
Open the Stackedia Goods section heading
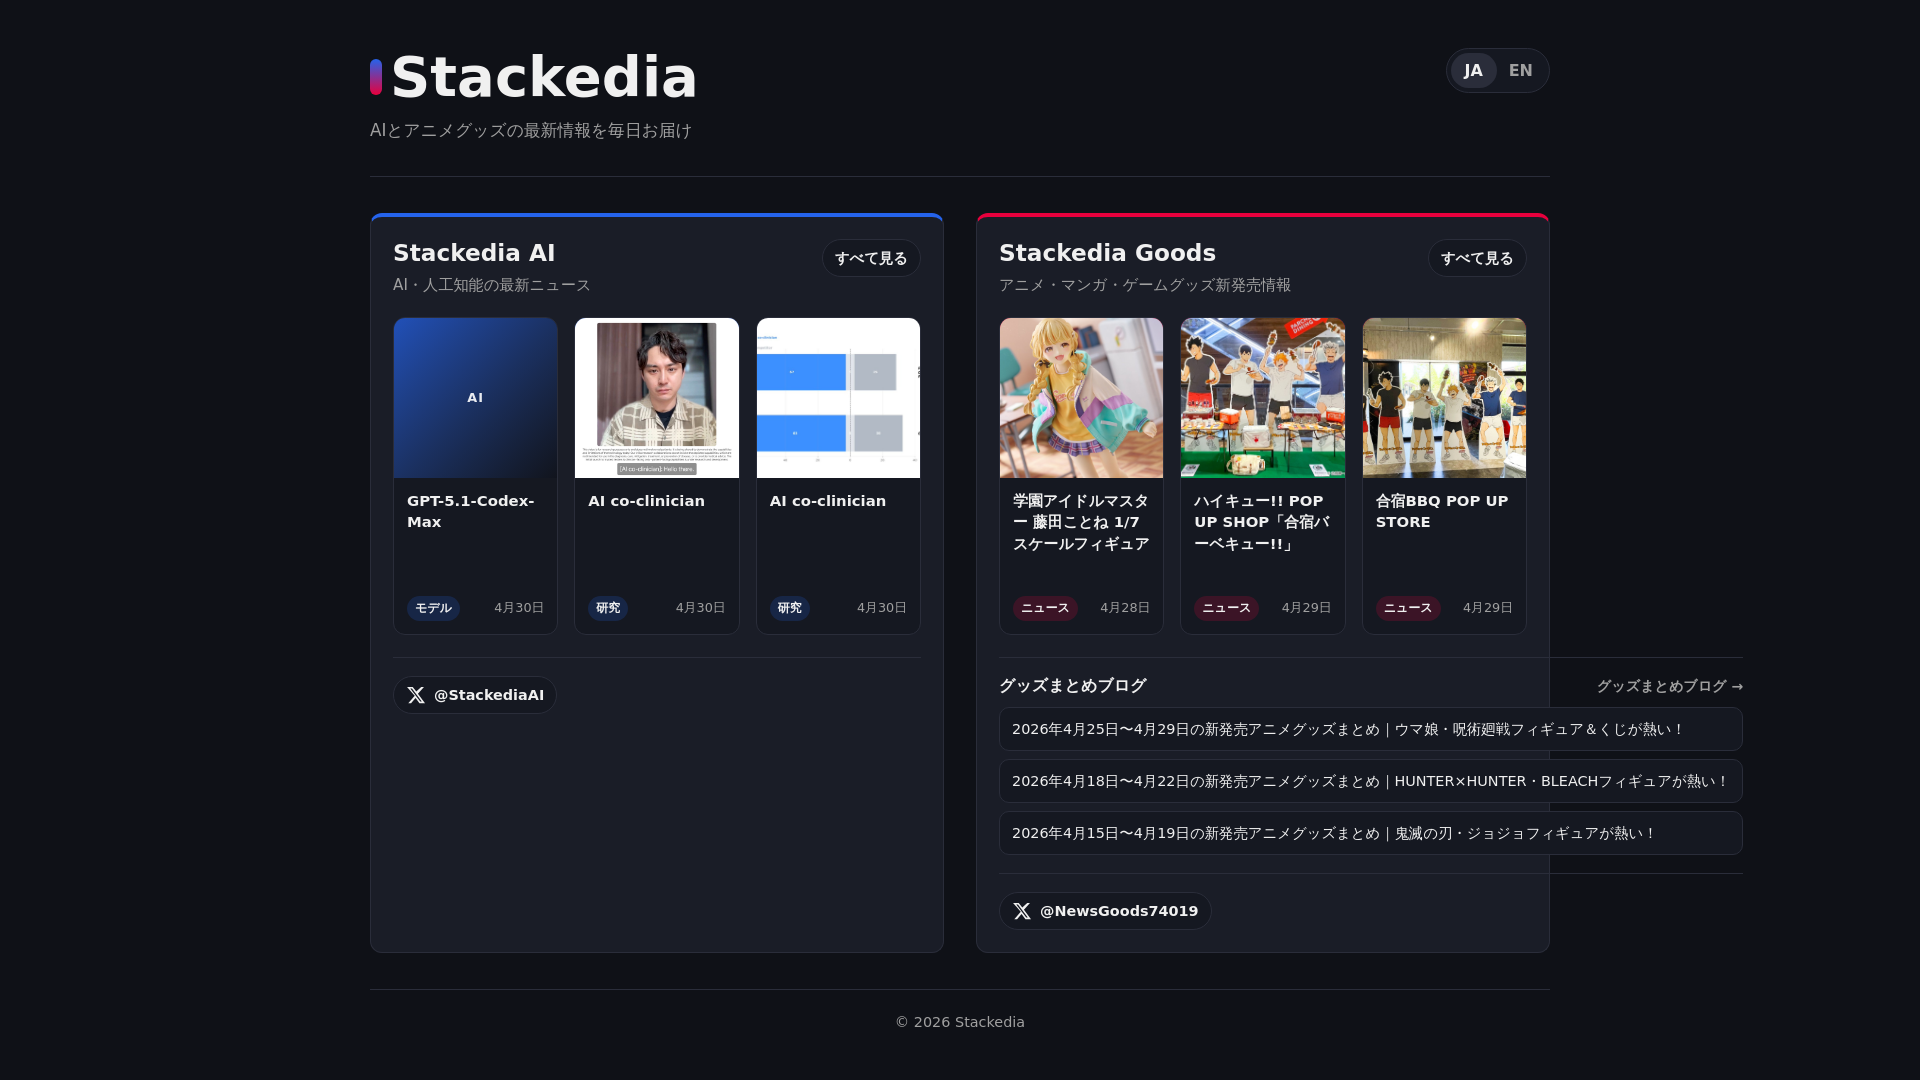(1107, 253)
